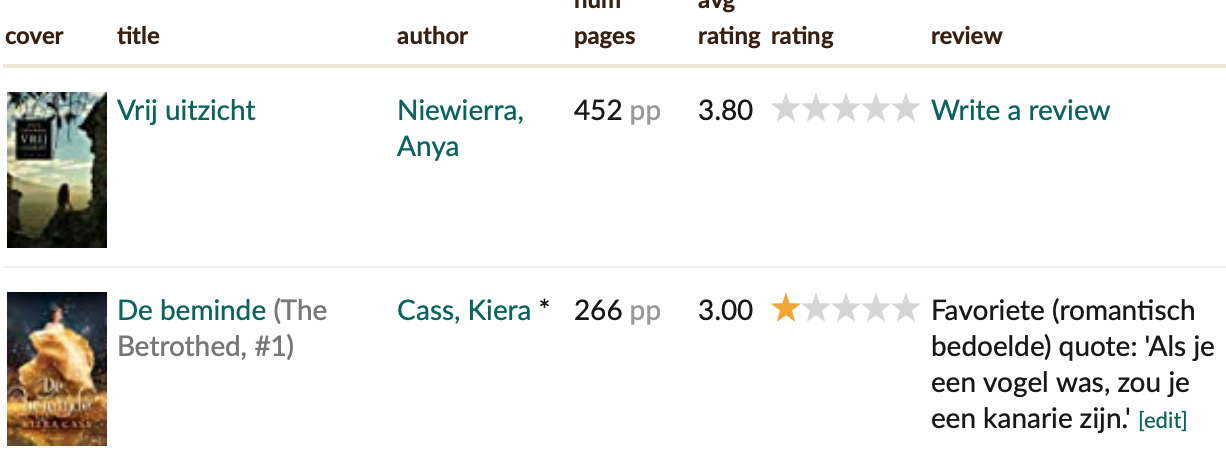1226x458 pixels.
Task: Click the filled first star for De beminde
Action: click(786, 309)
